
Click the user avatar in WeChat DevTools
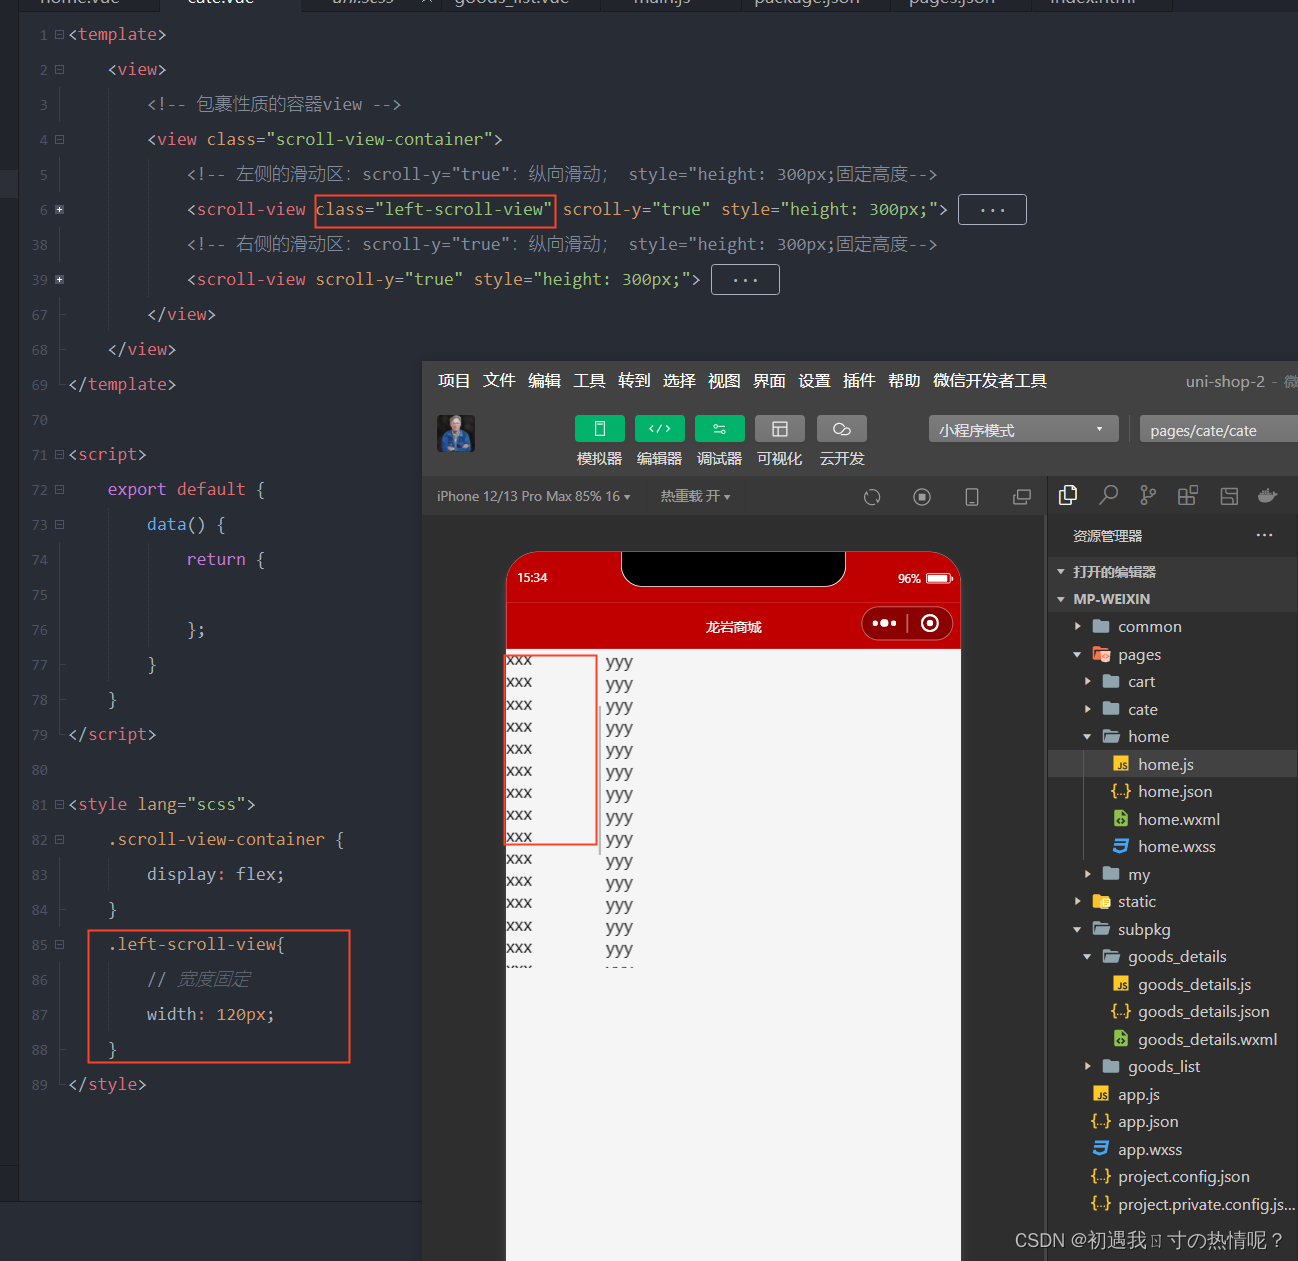(456, 433)
